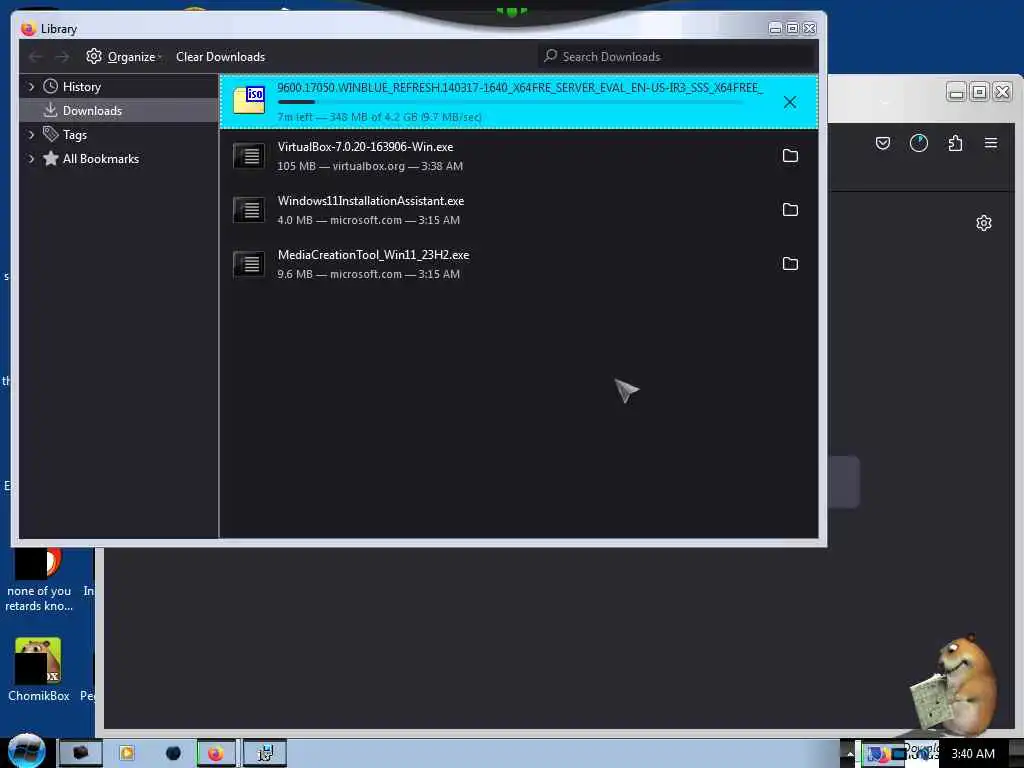Click Windows11InstallationAssistant.exe filename text

coord(370,201)
